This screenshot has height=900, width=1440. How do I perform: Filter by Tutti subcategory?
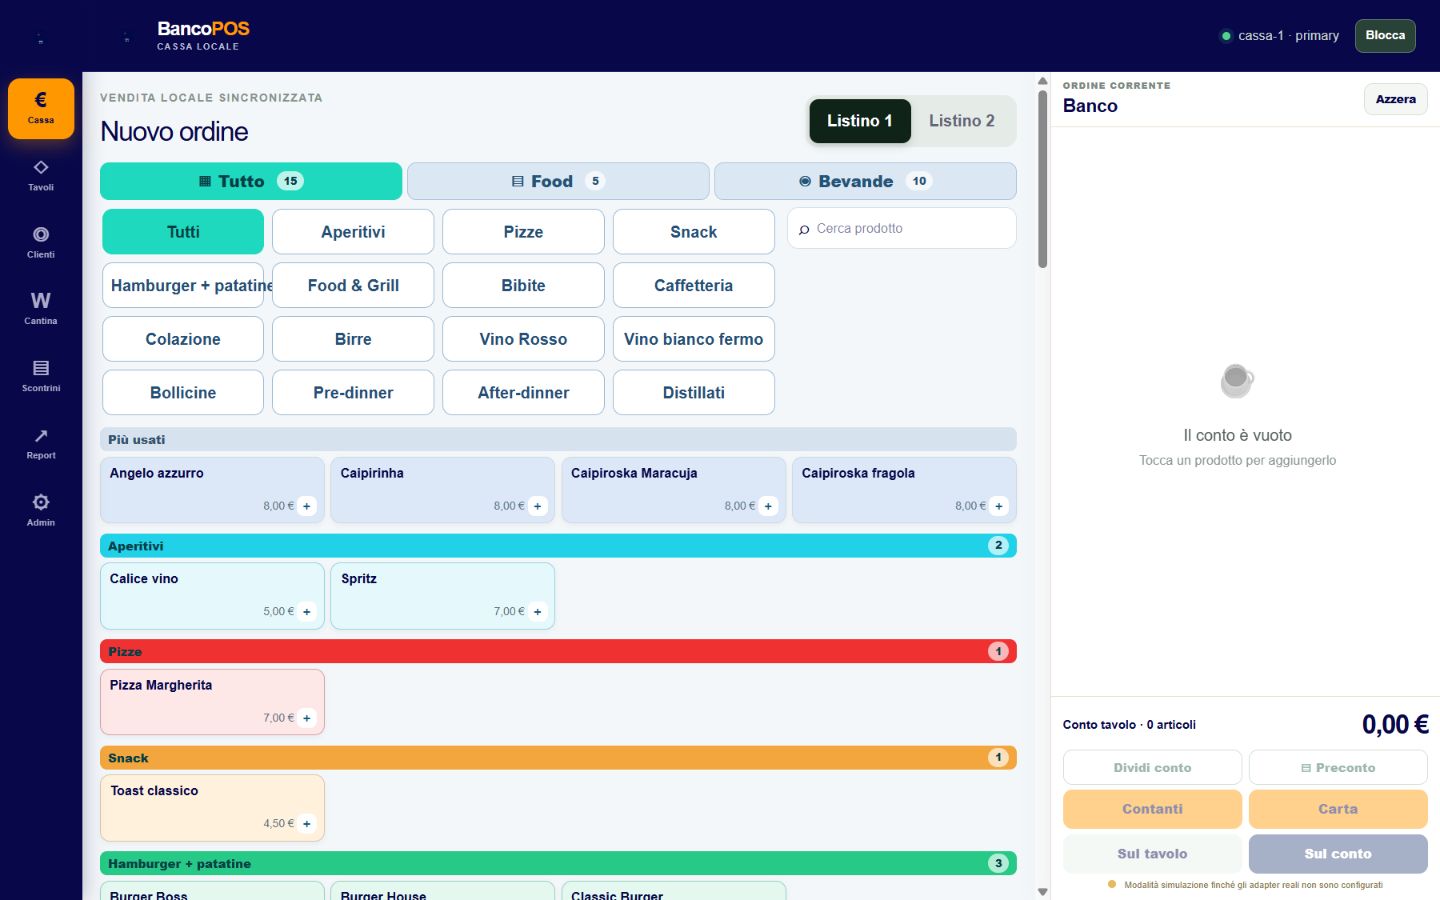pyautogui.click(x=183, y=232)
